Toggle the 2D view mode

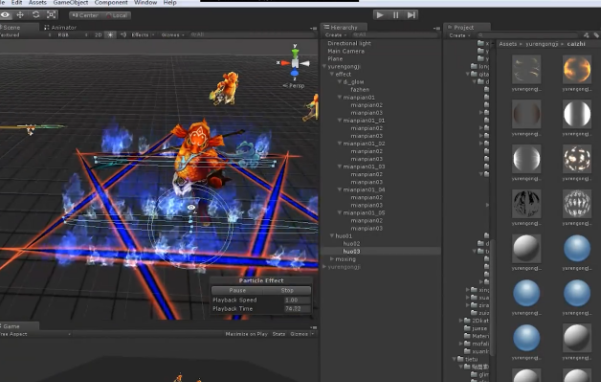(98, 35)
